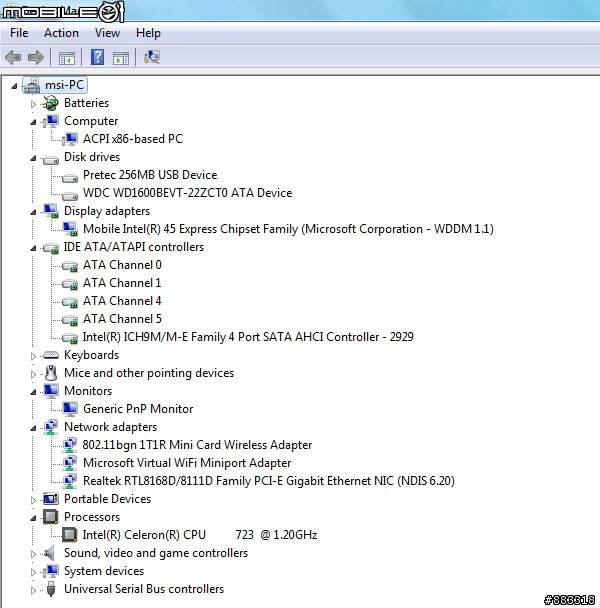Click the Disk drives category icon
Screen dimensions: 600x608
tap(50, 159)
